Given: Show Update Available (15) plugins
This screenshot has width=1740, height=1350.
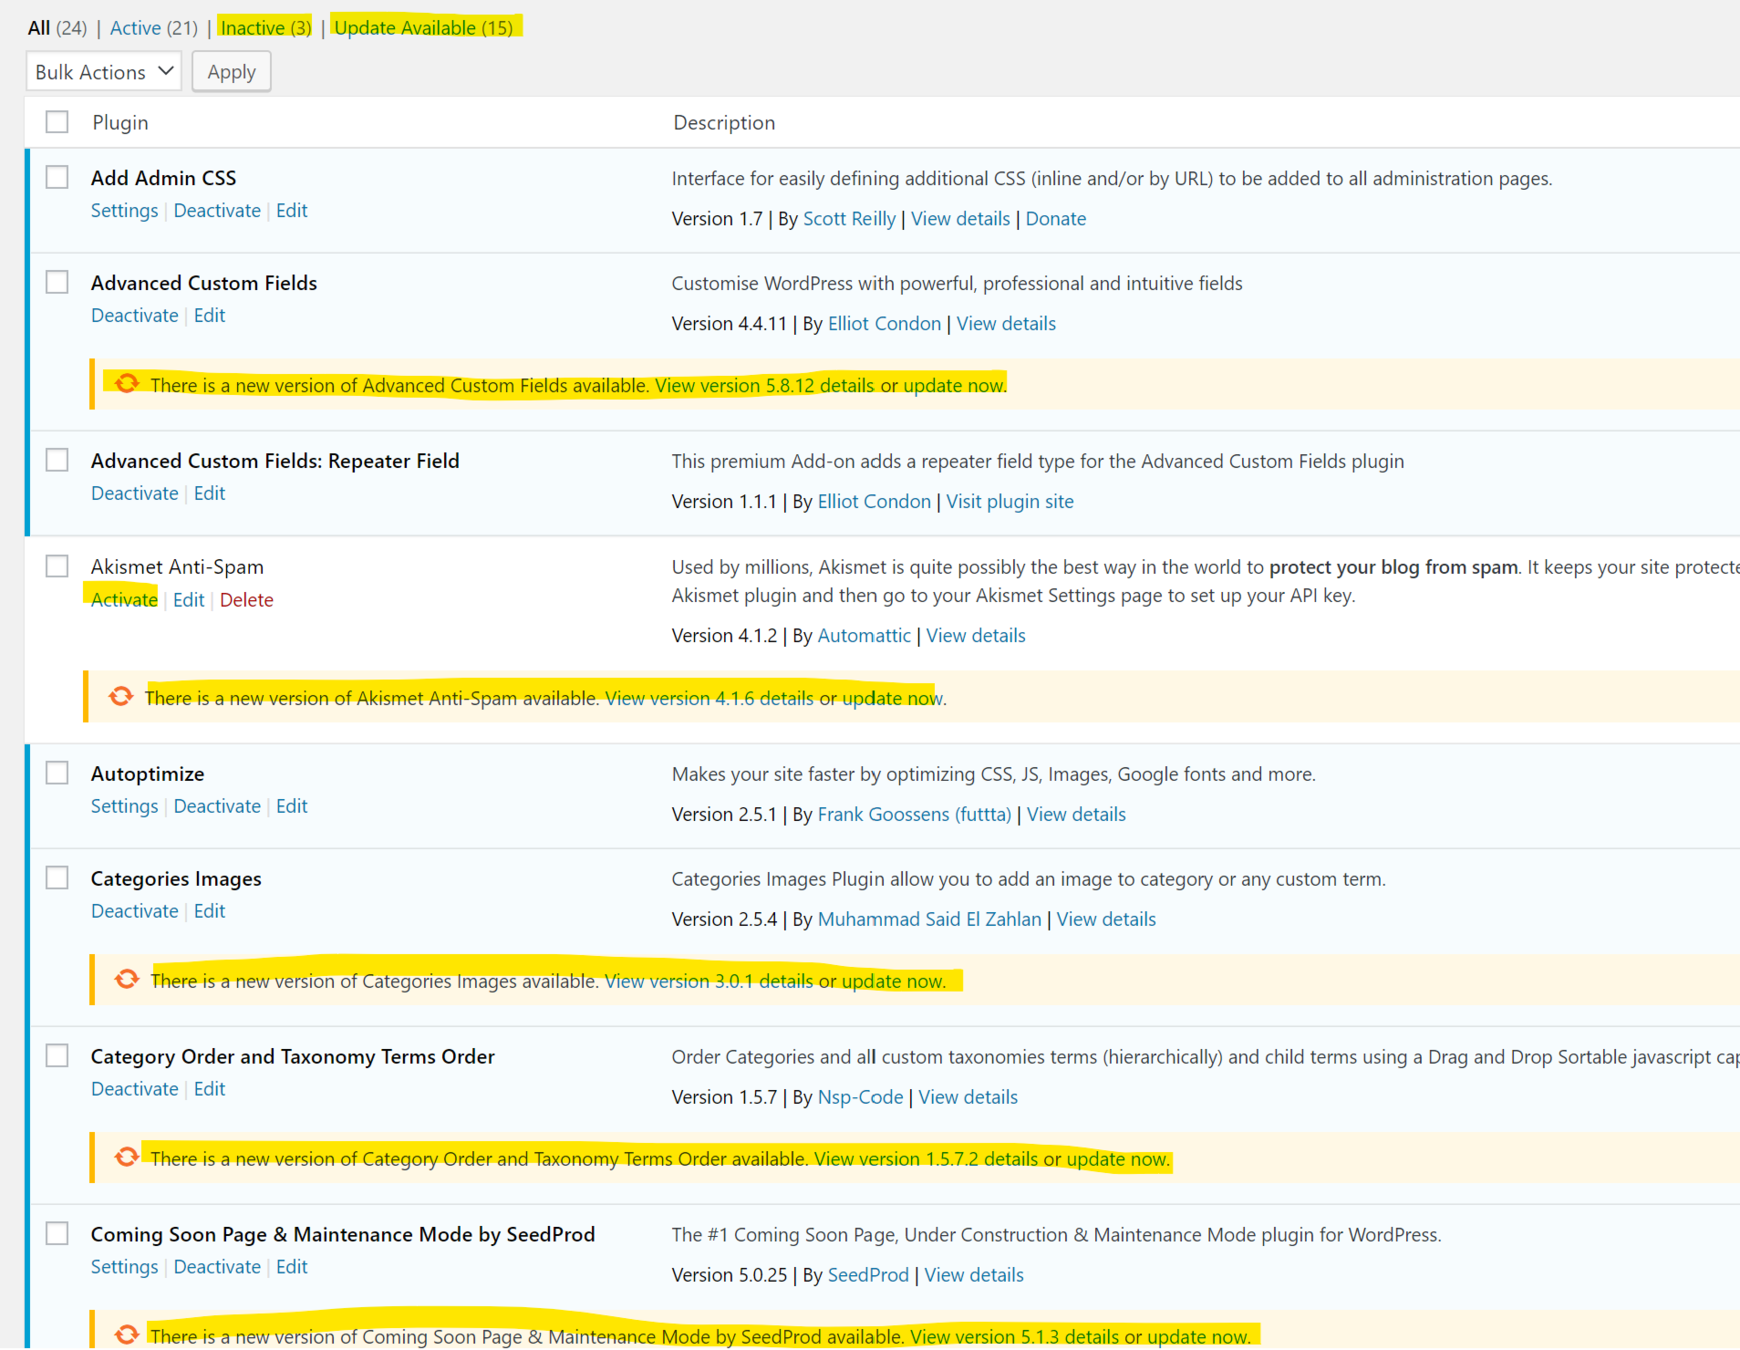Looking at the screenshot, I should tap(424, 28).
